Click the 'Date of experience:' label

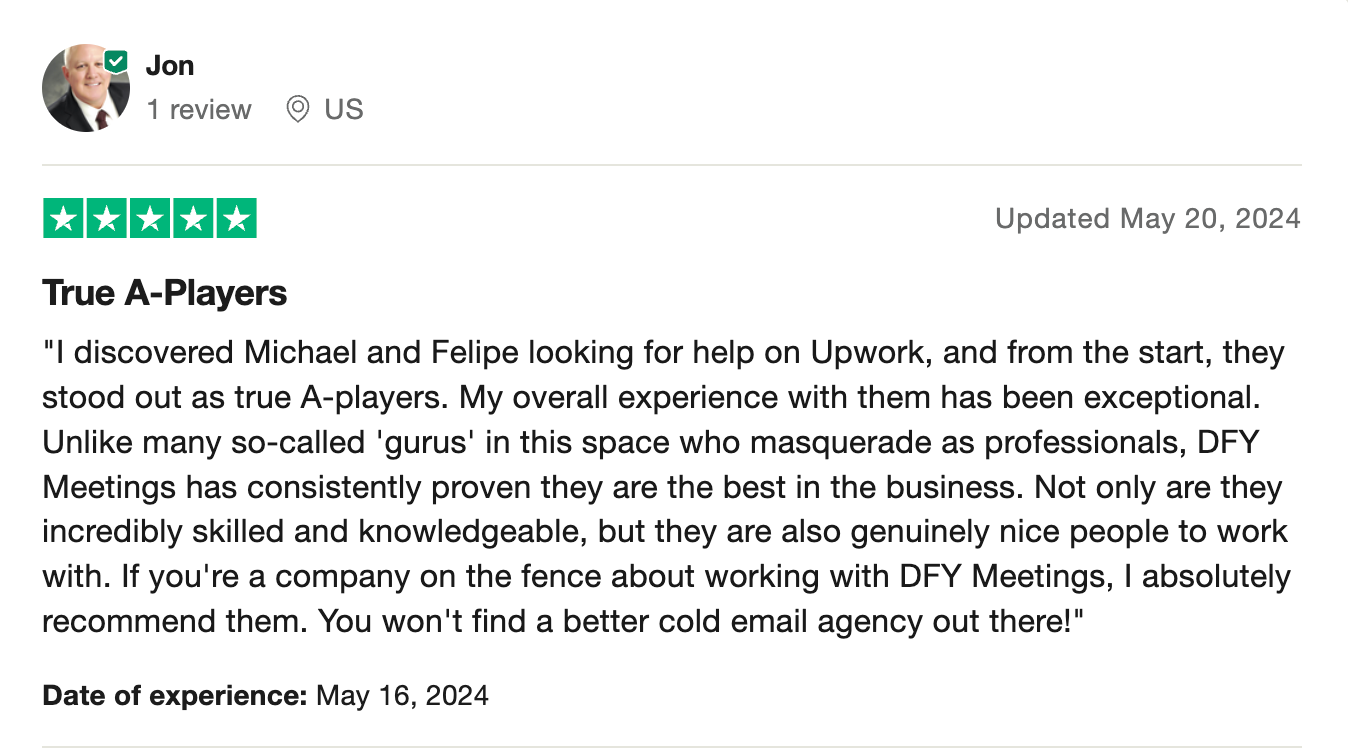175,694
